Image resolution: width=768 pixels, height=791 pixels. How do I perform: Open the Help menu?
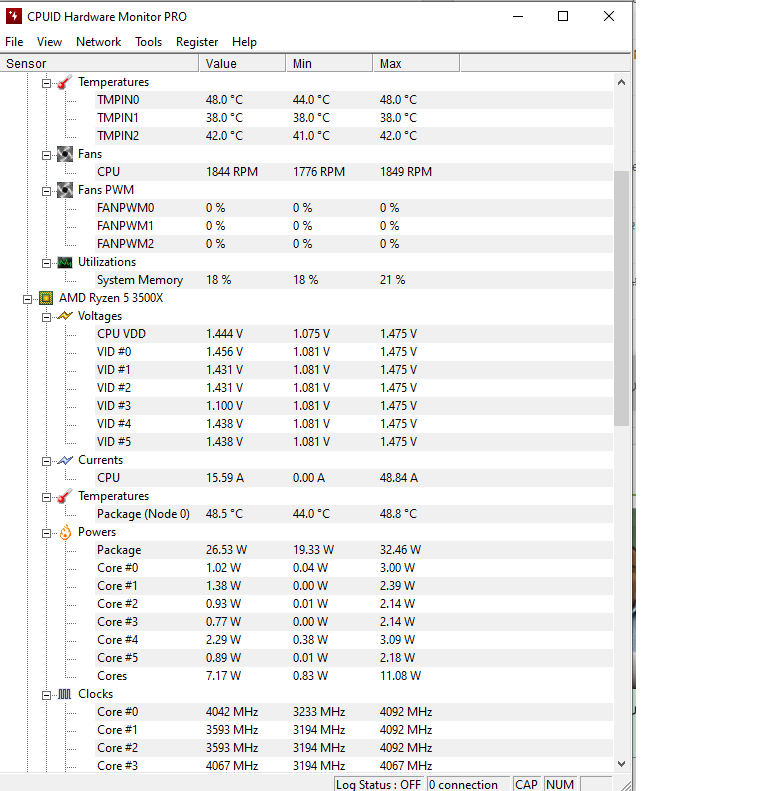click(x=244, y=42)
